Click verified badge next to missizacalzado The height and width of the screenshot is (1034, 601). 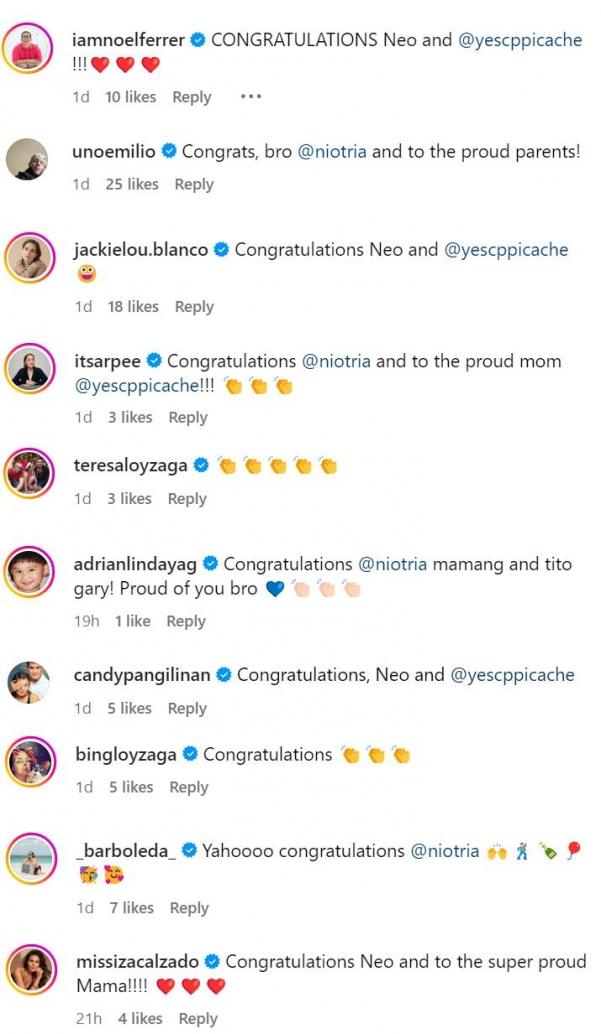point(212,962)
